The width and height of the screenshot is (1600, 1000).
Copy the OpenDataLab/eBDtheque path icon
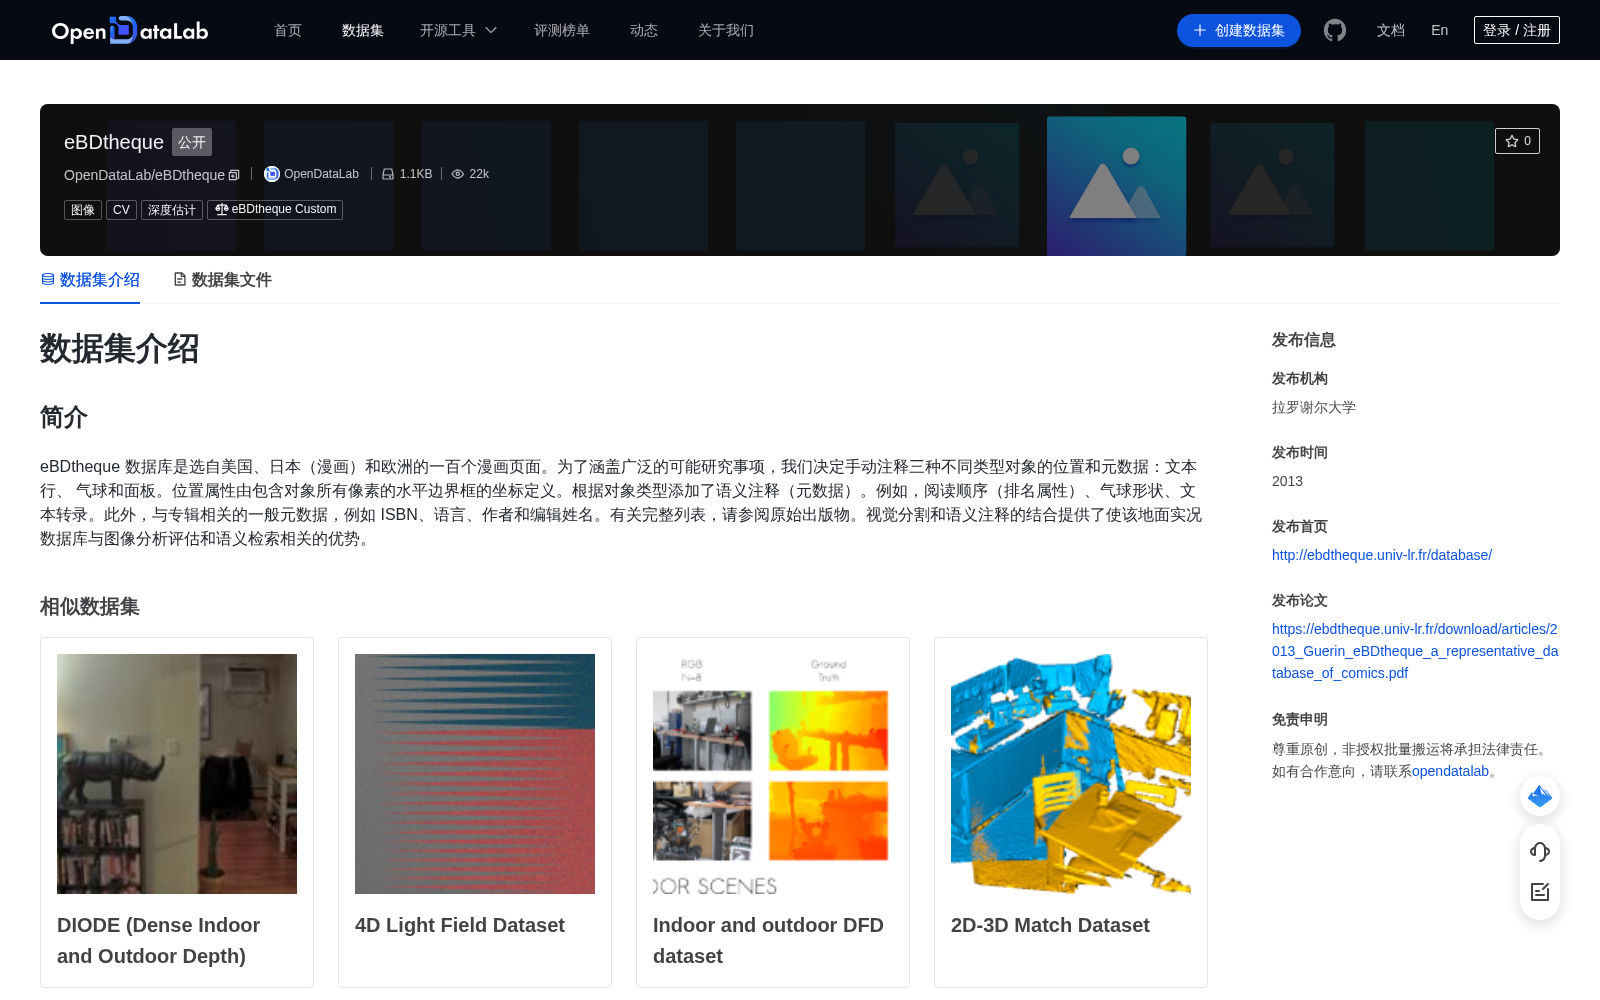coord(234,175)
